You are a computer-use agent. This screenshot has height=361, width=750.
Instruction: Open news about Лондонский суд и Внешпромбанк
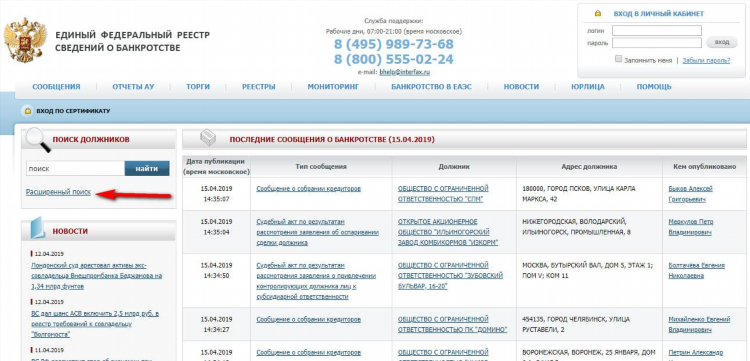tap(97, 276)
